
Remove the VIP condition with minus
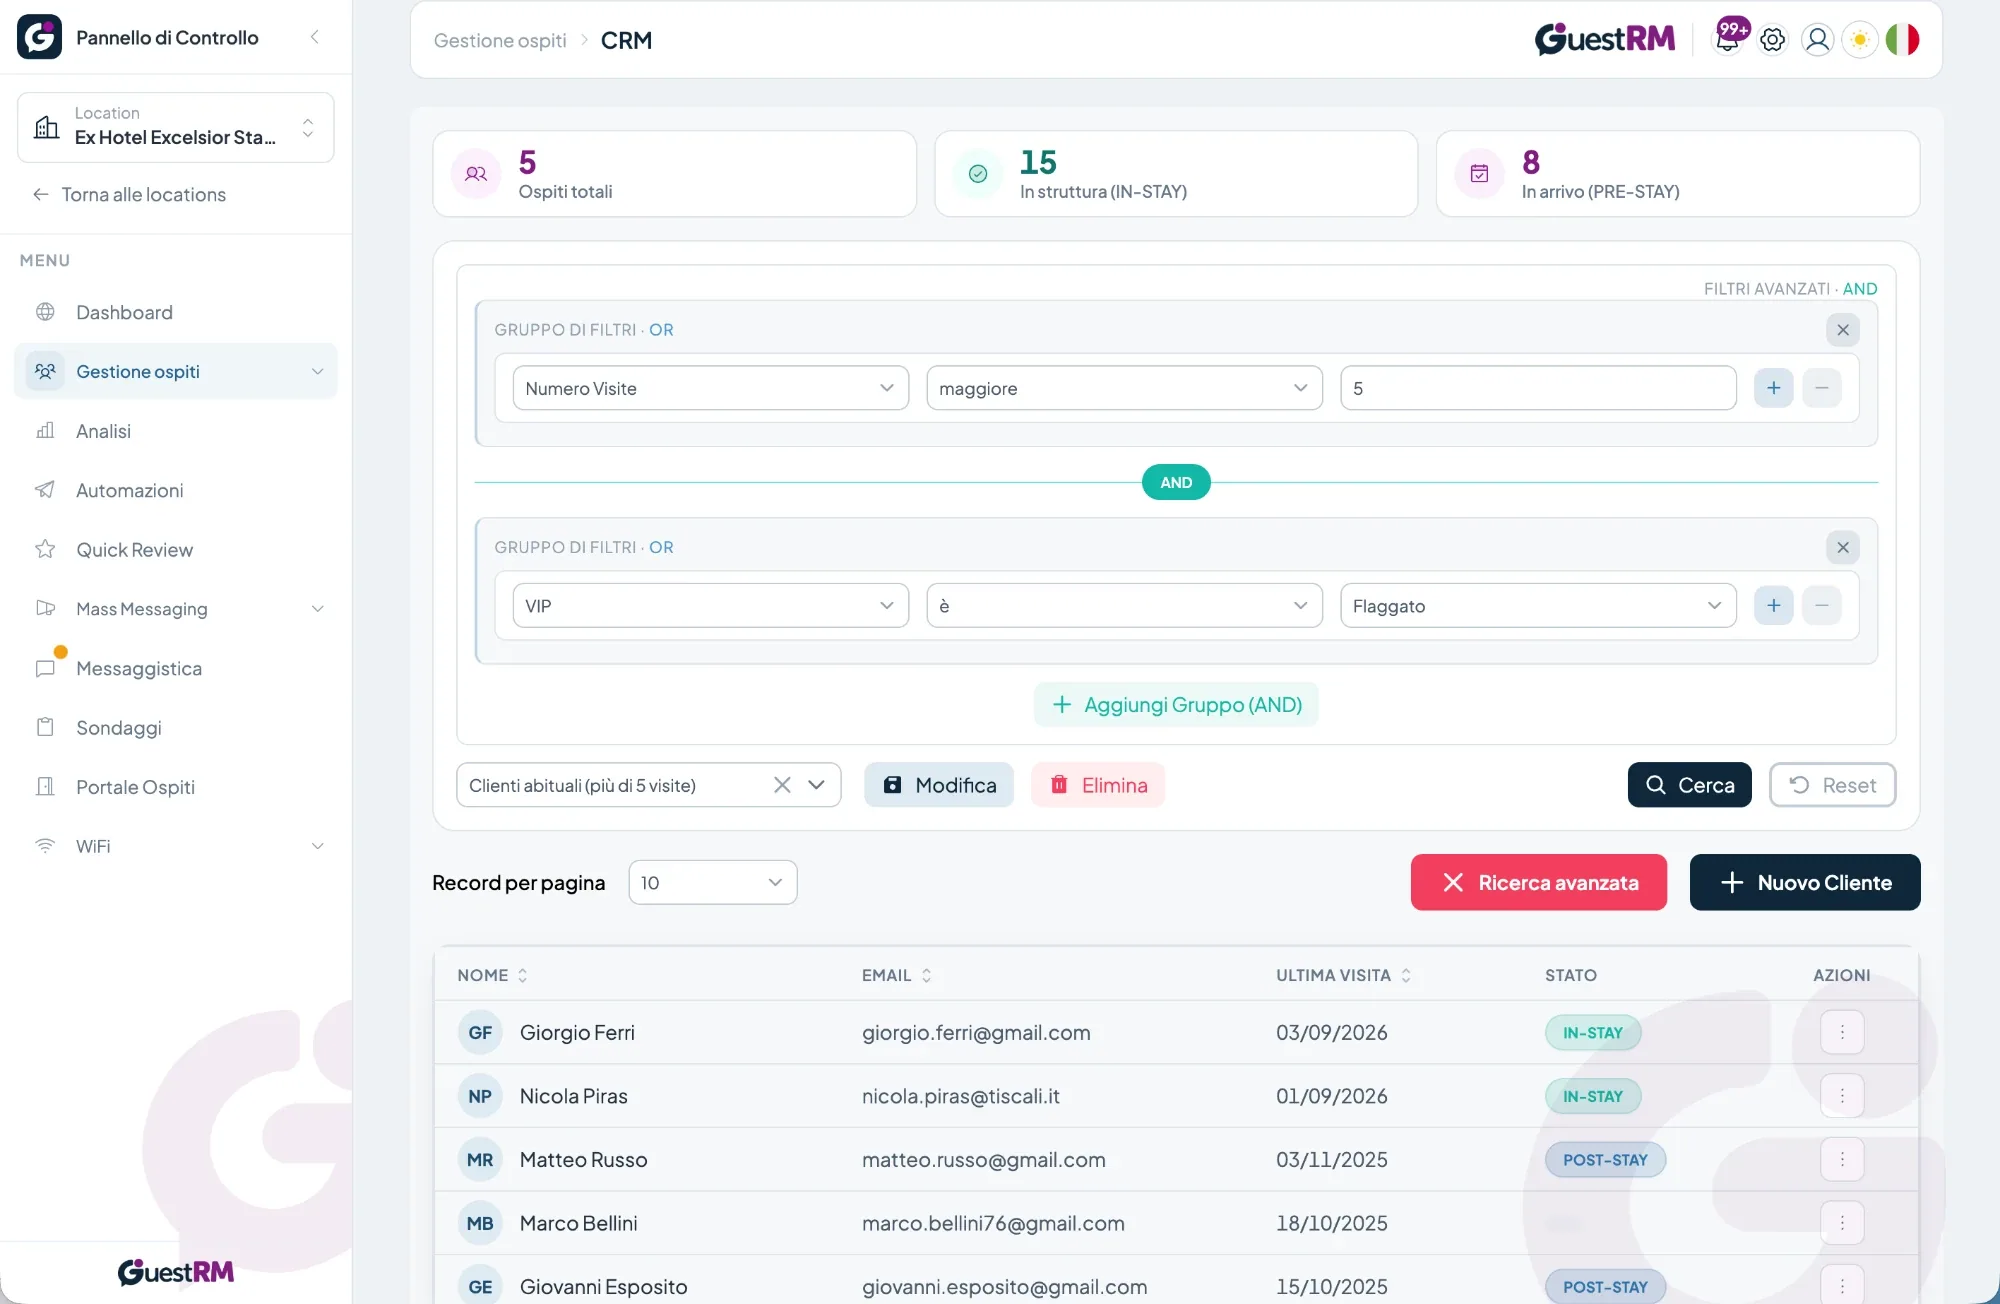[1822, 605]
